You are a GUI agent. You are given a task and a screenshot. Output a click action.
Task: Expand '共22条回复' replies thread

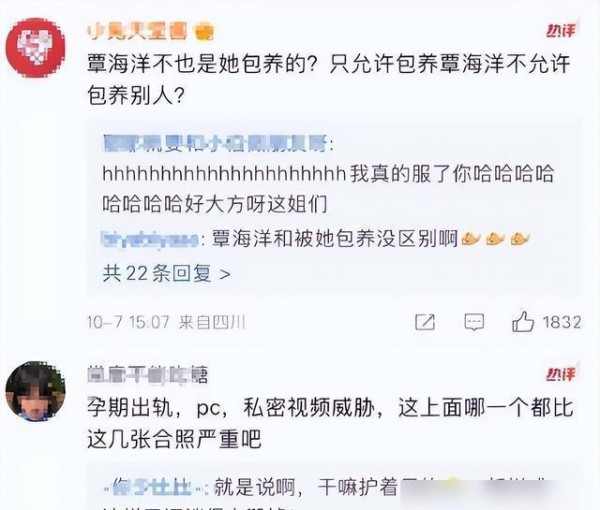[x=166, y=274]
